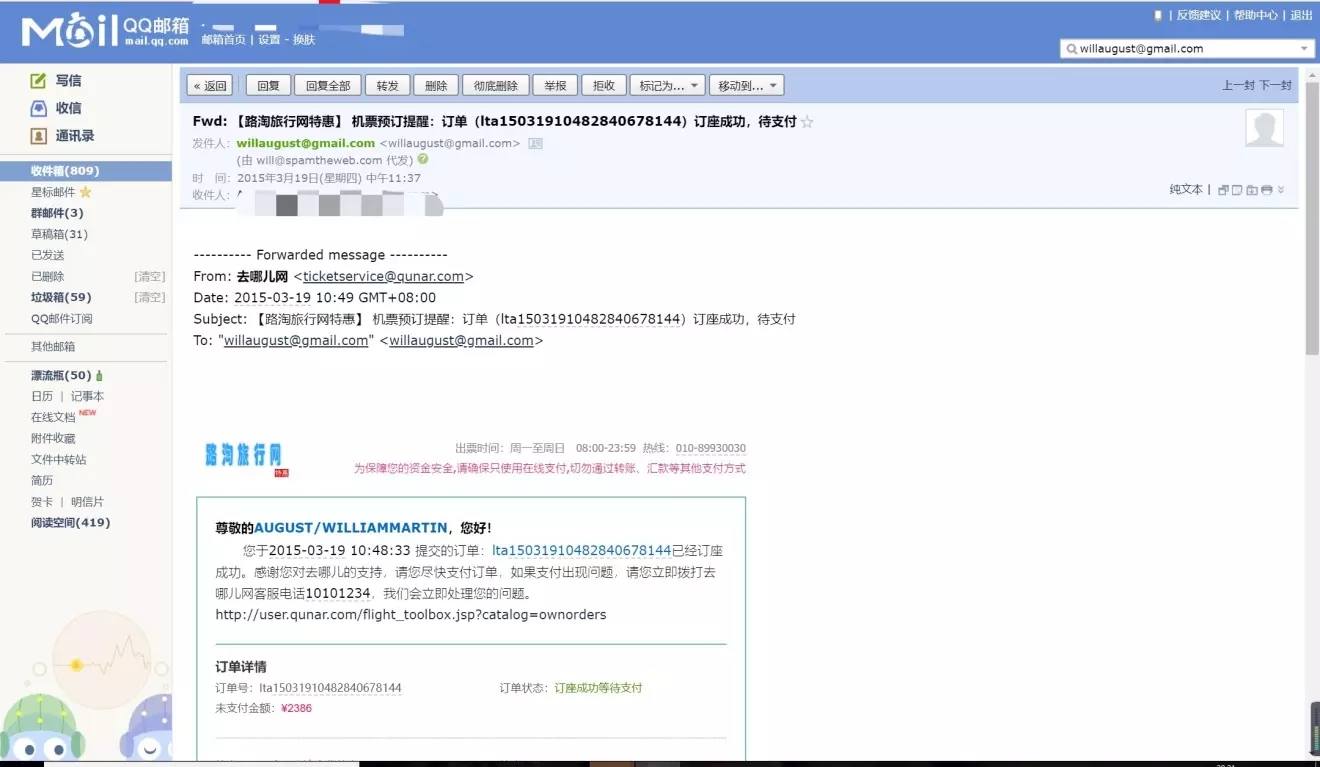Viewport: 1320px width, 767px height.
Task: Open the 垃圾箱(59) spam folder
Action: (x=61, y=297)
